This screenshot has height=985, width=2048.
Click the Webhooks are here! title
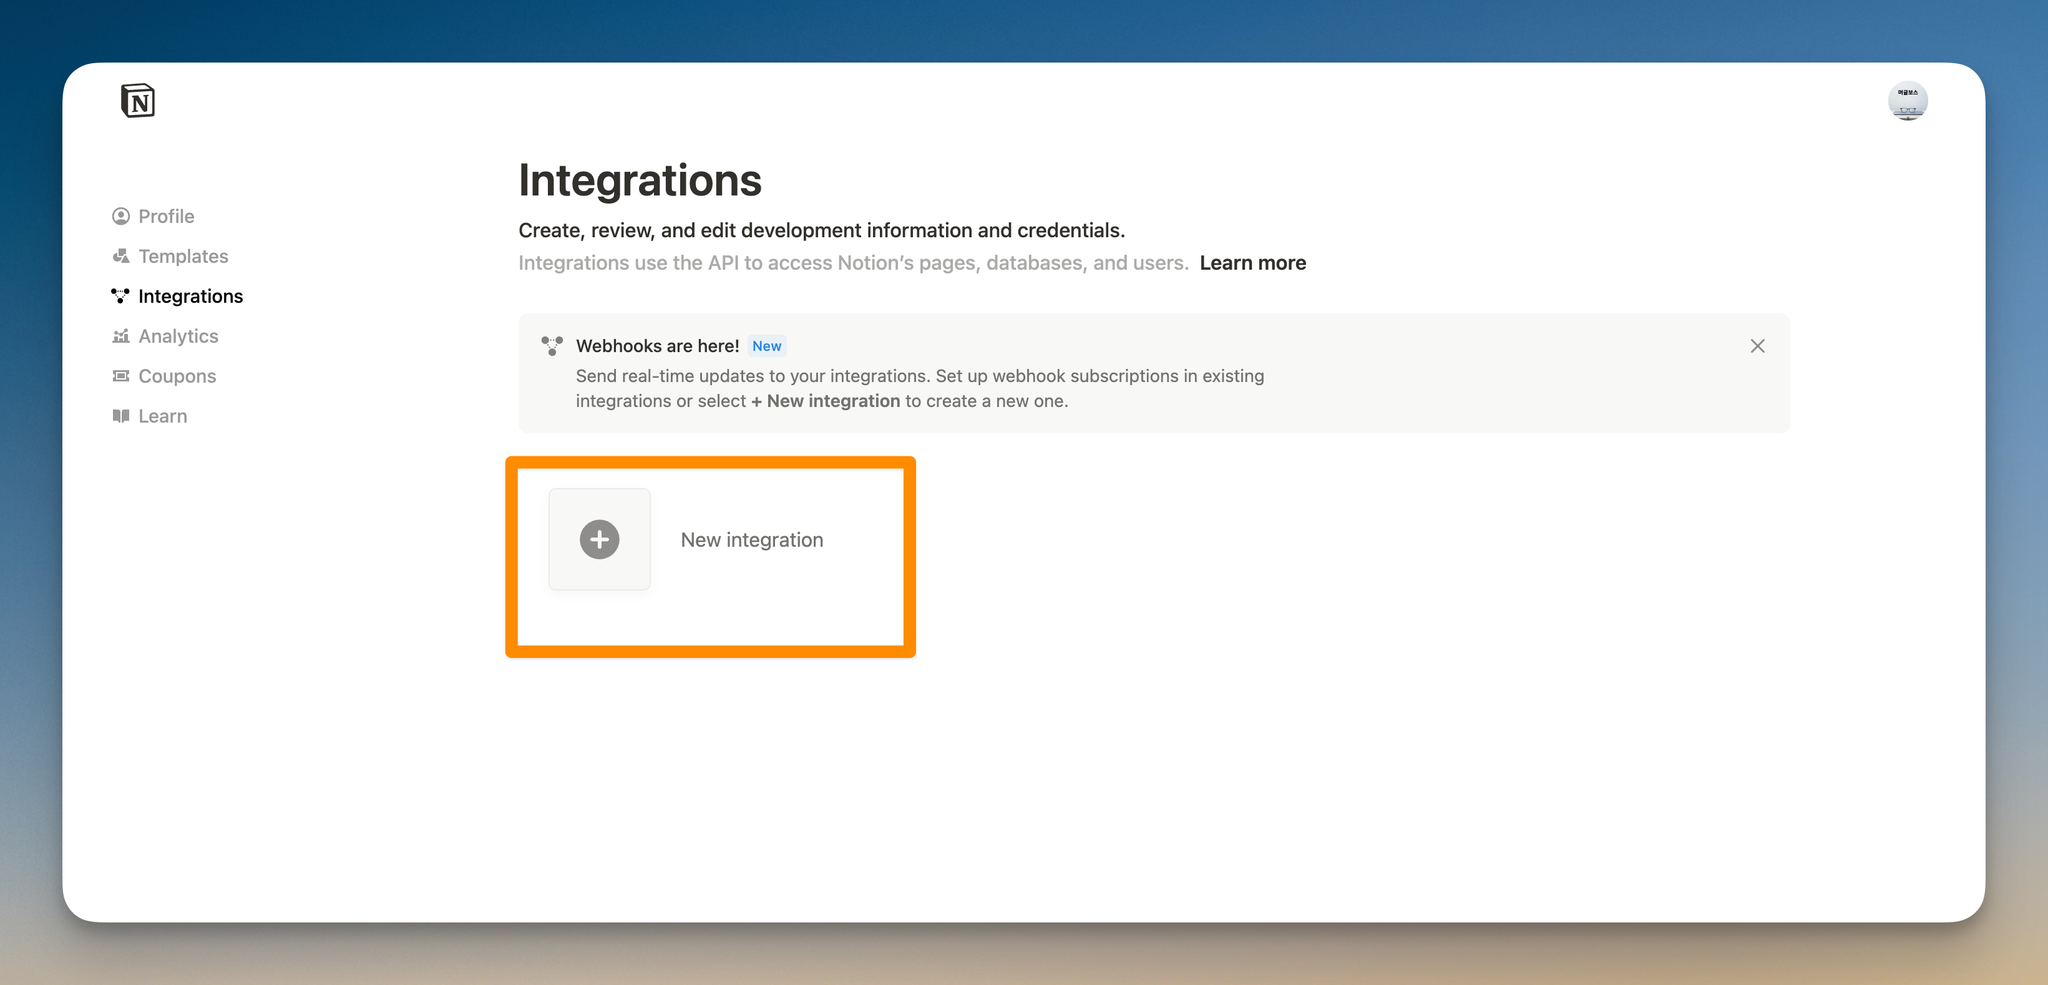tap(658, 346)
